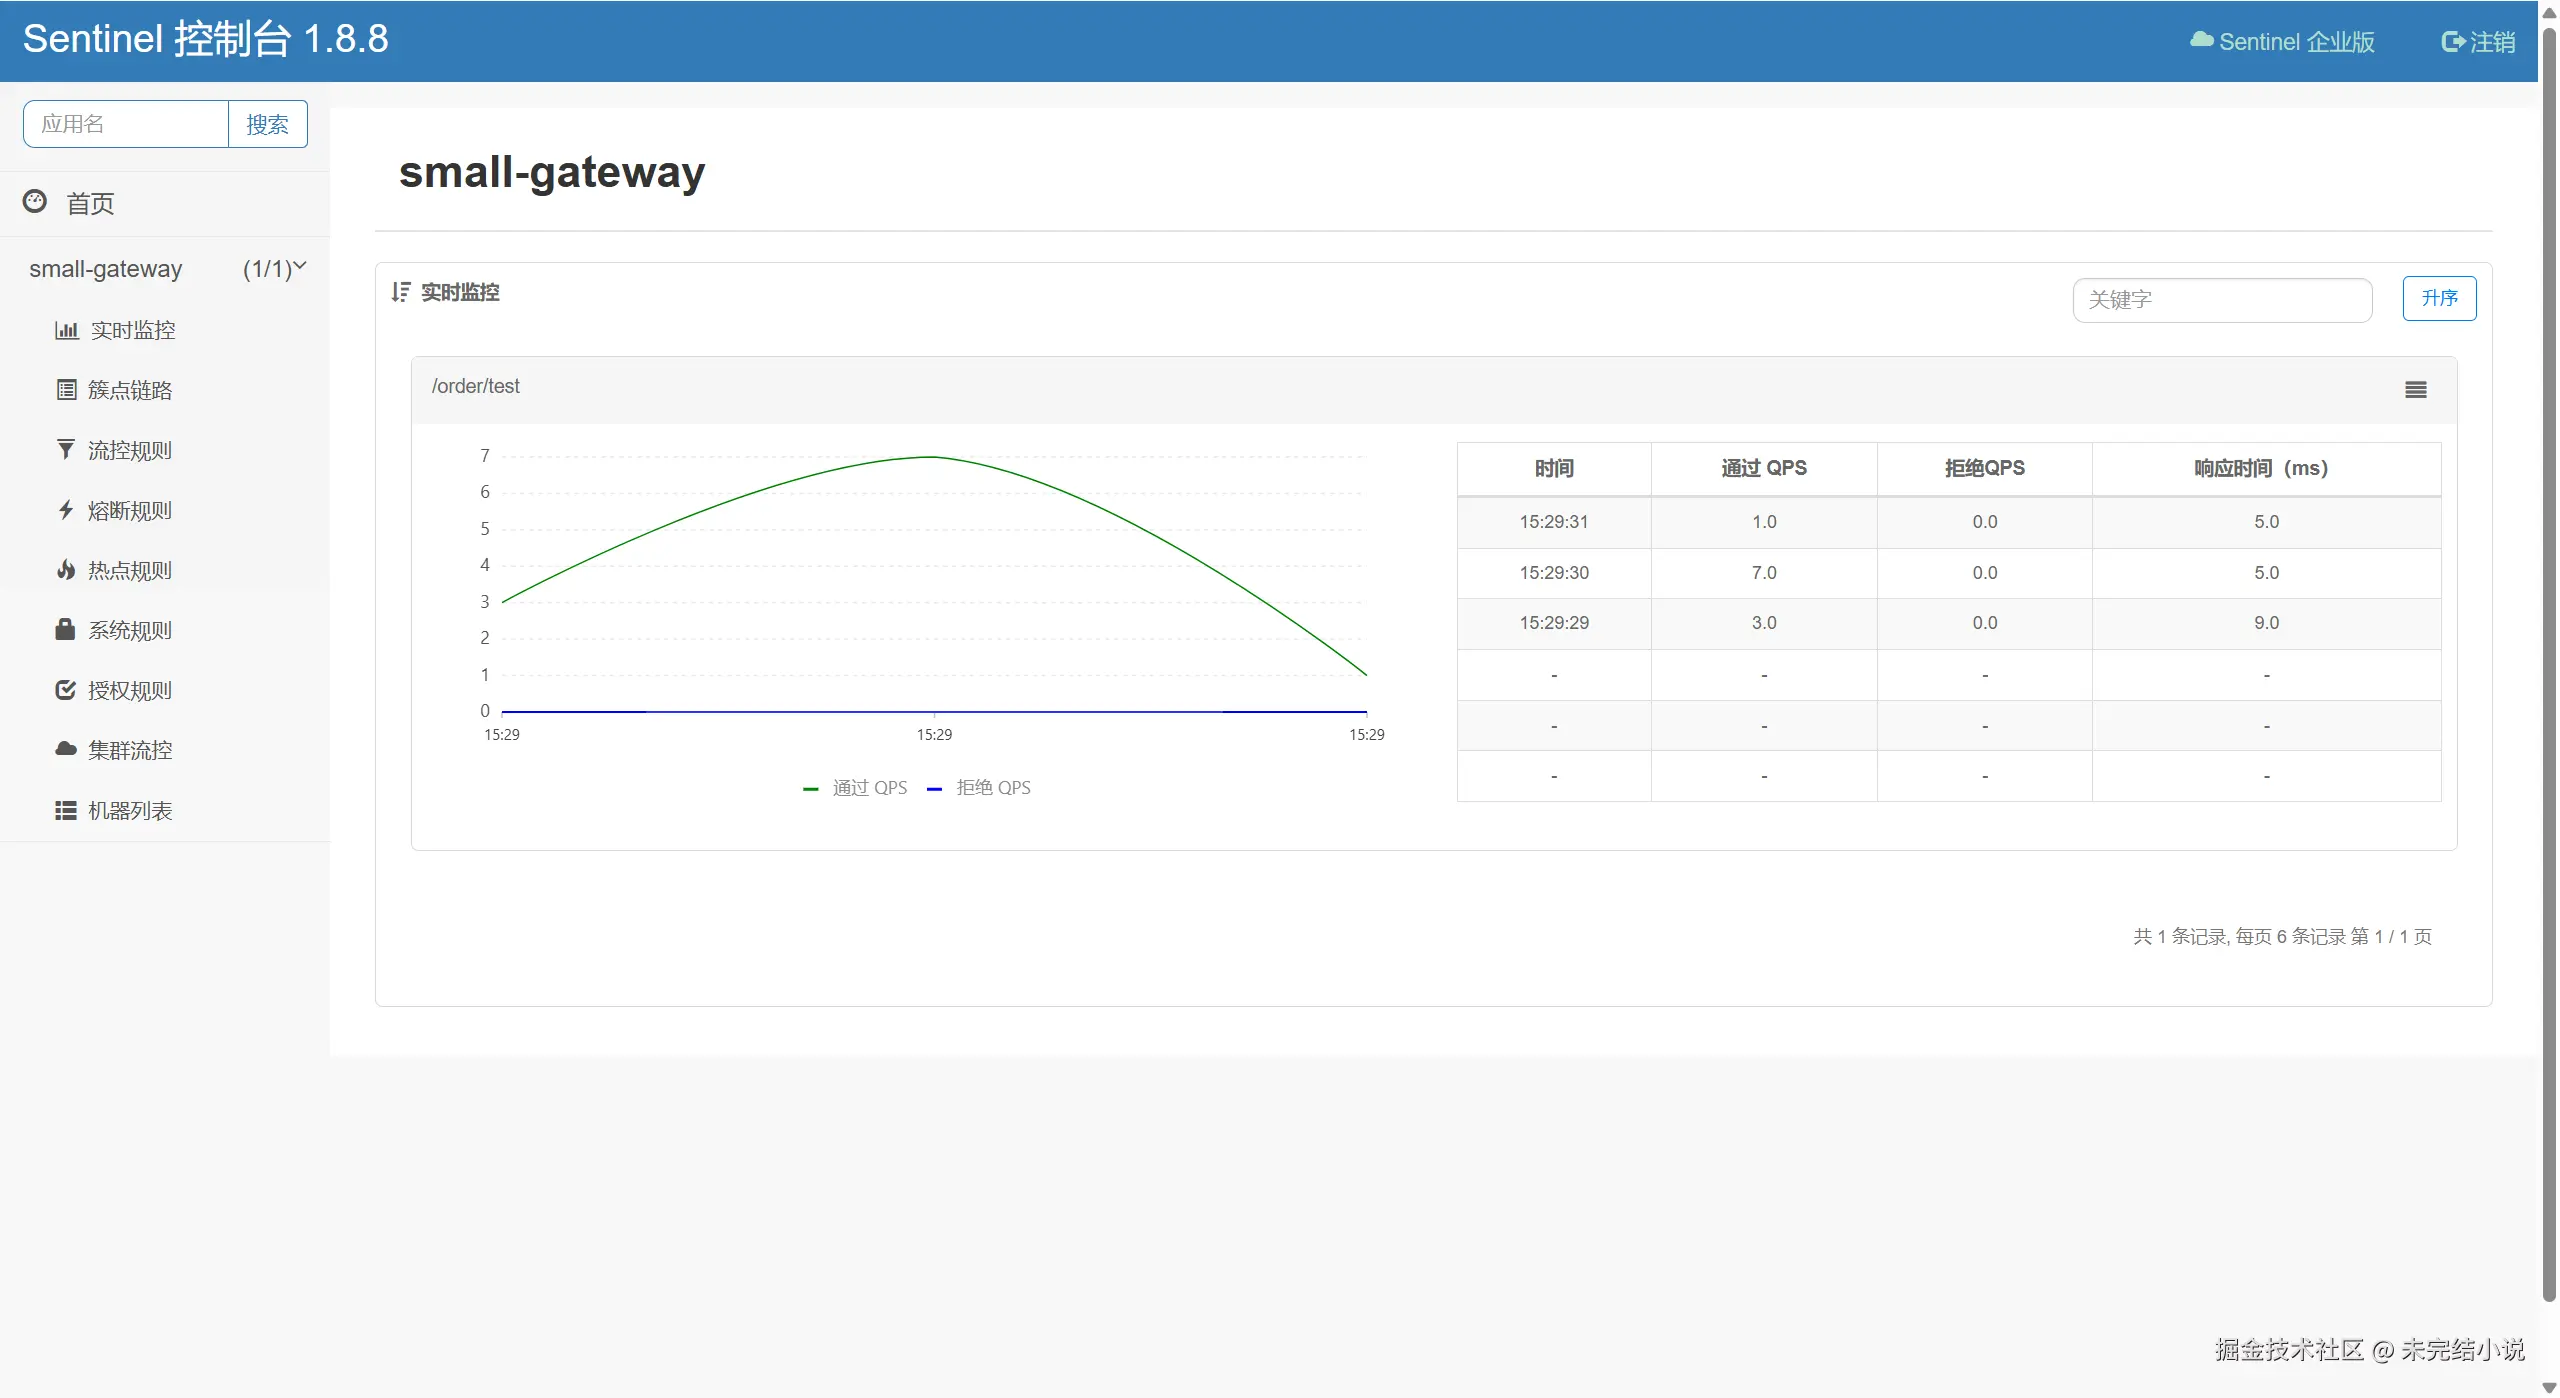The height and width of the screenshot is (1398, 2560).
Task: Open the Sentinel 企业版 link
Action: click(x=2282, y=42)
